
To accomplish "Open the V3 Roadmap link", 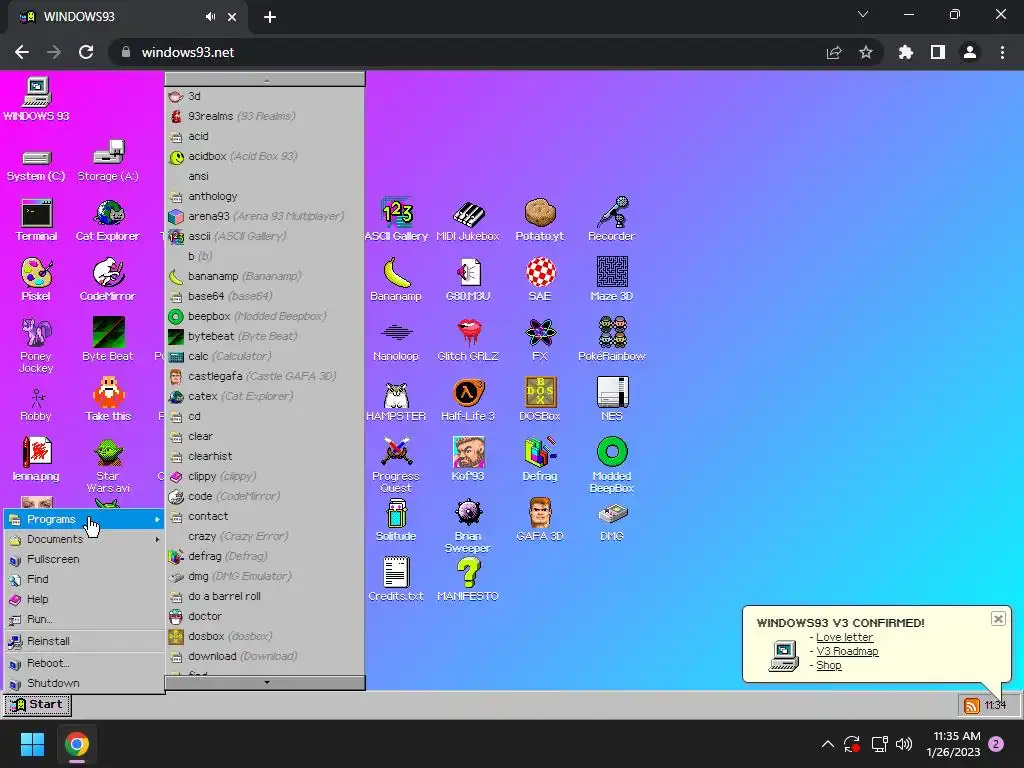I will pos(847,651).
